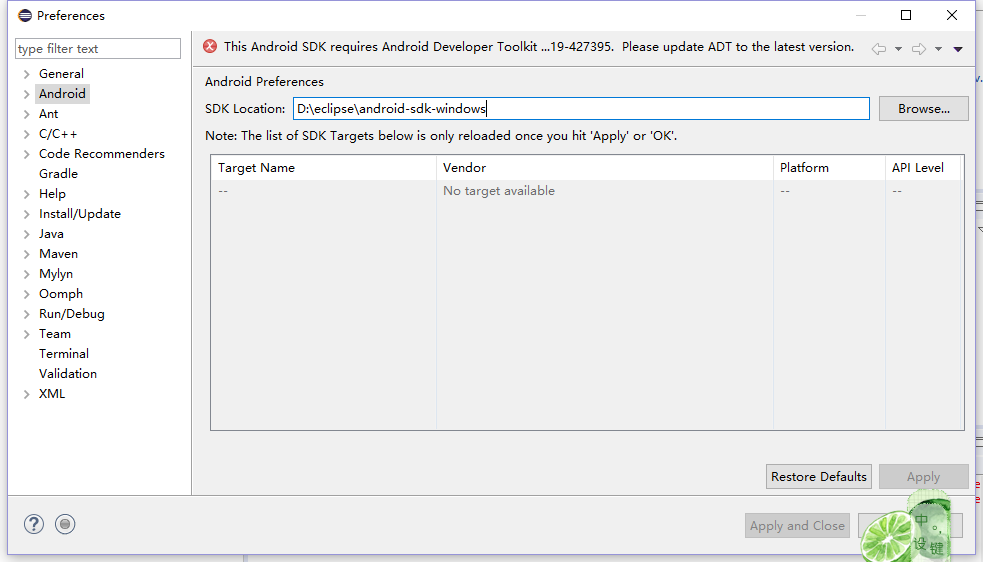The image size is (983, 562).
Task: Expand the Install/Update tree node
Action: [26, 215]
